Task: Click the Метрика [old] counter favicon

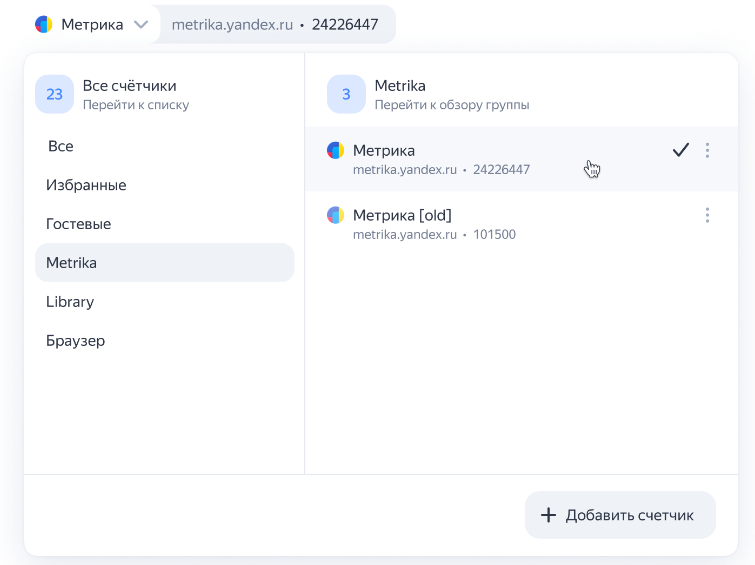Action: [x=336, y=215]
